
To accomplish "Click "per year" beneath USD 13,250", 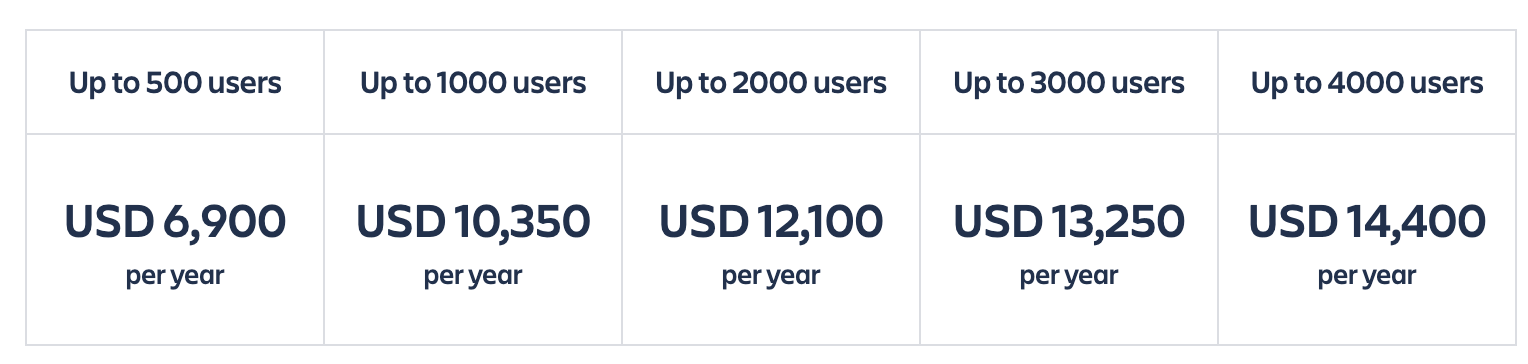I will pos(1069,276).
